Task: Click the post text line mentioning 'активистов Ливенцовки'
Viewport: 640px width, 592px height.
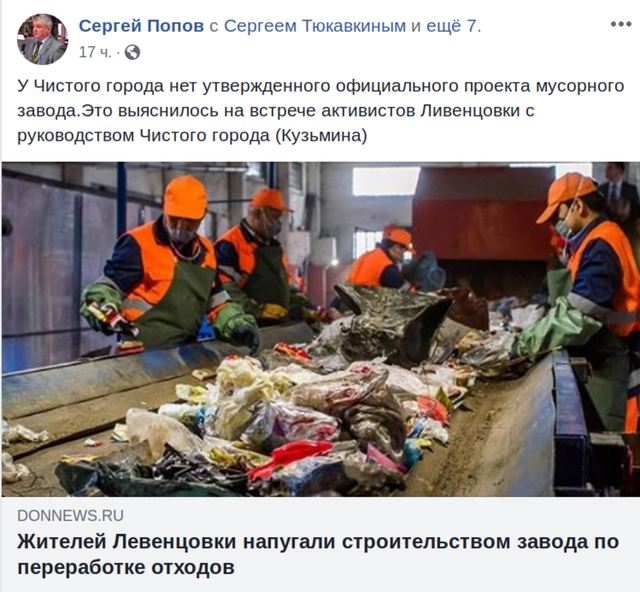Action: [276, 111]
